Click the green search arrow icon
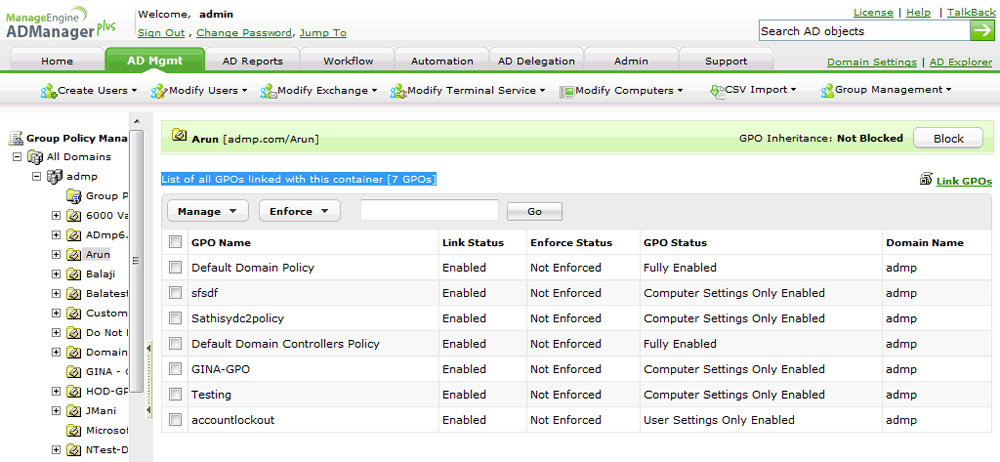Viewport: 1000px width, 462px height. (x=983, y=31)
